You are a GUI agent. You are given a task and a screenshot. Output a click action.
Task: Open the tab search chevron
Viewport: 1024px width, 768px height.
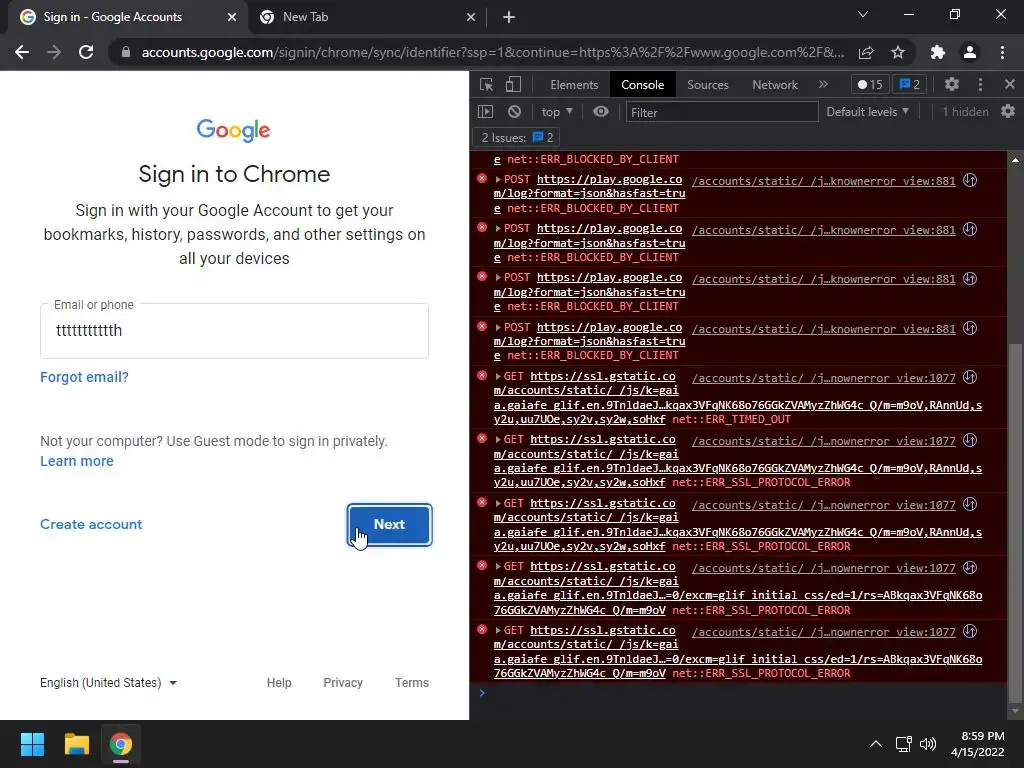(863, 14)
